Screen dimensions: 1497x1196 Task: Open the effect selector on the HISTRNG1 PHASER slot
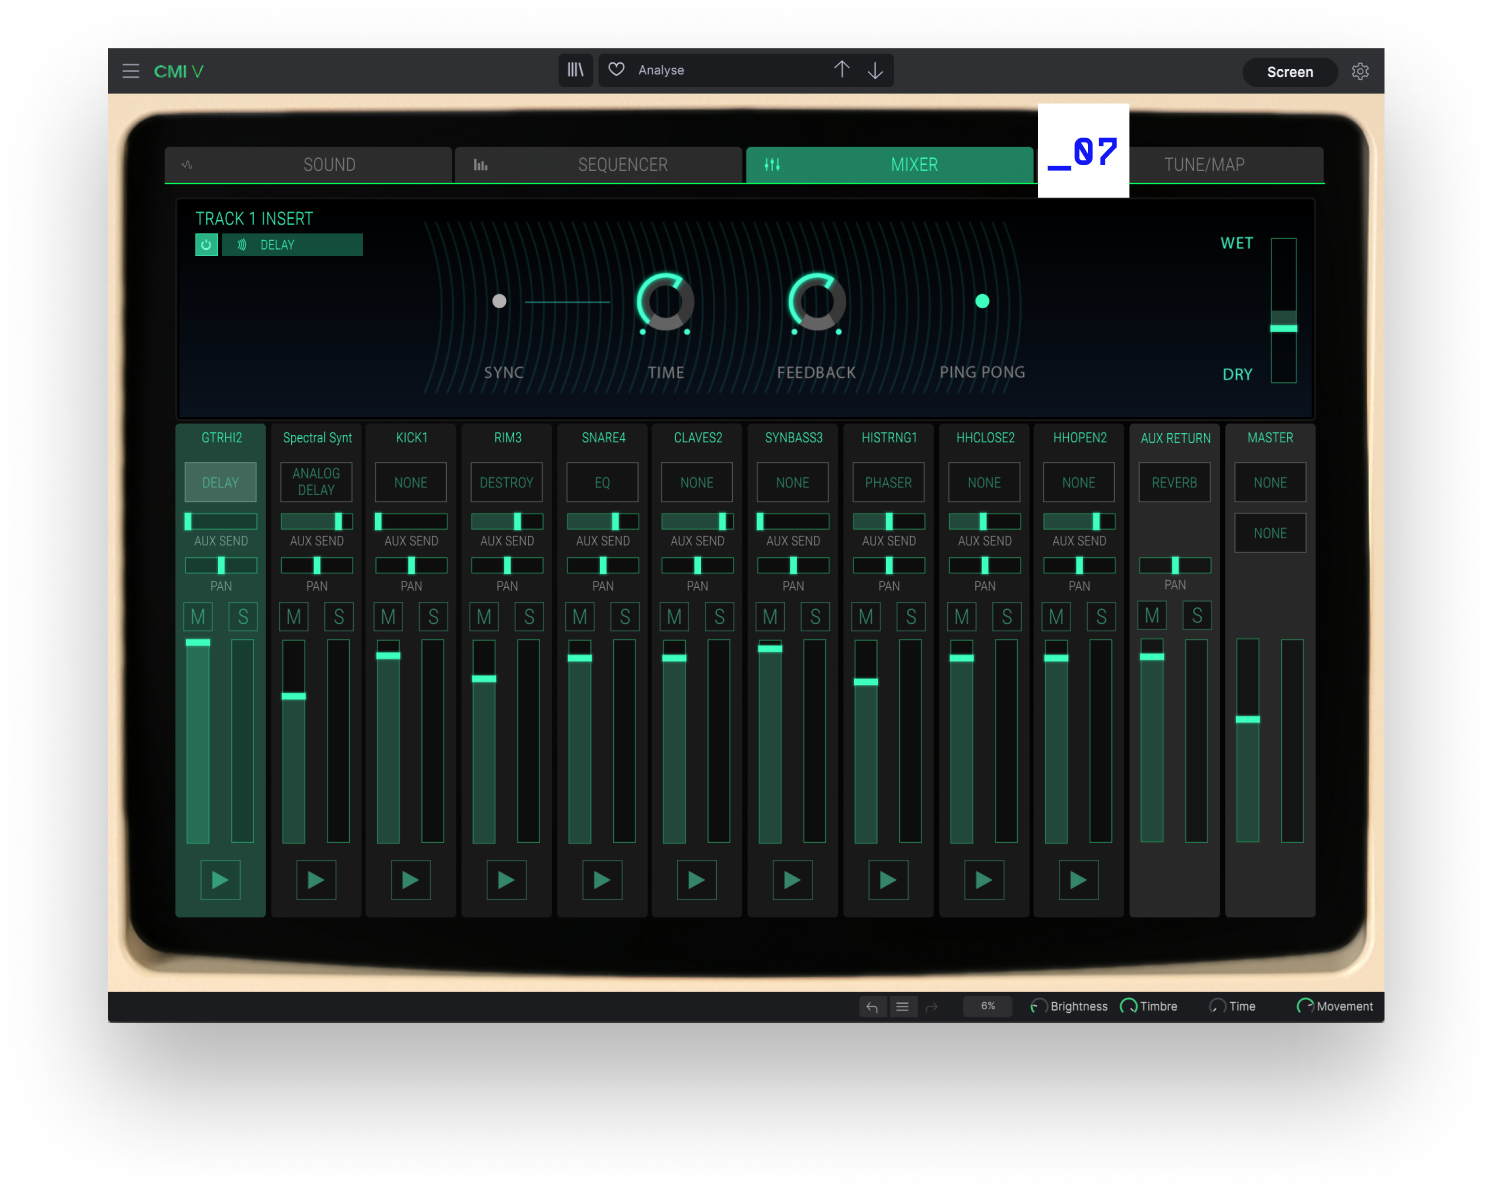pos(887,482)
